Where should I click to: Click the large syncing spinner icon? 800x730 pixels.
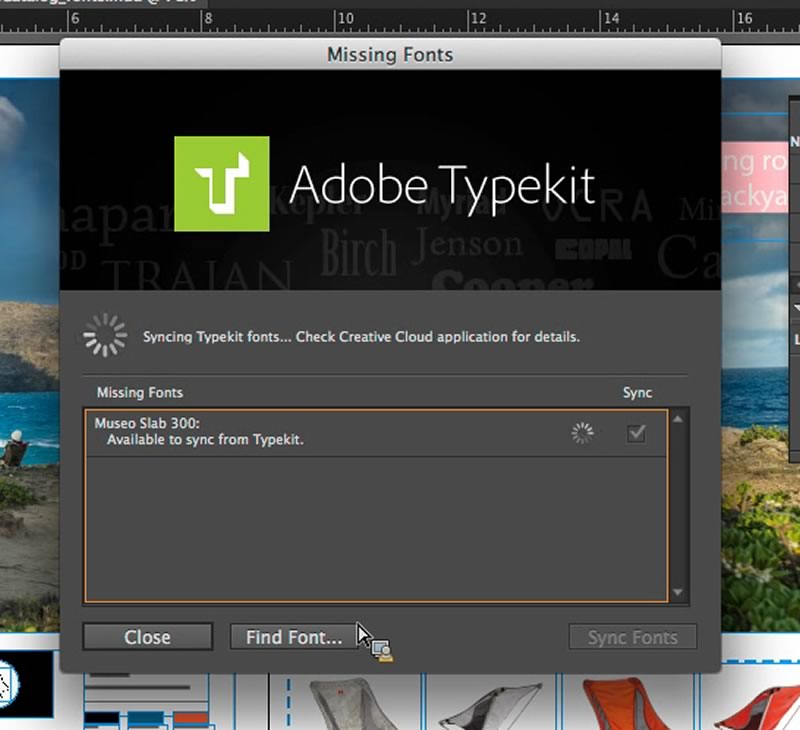pos(105,335)
